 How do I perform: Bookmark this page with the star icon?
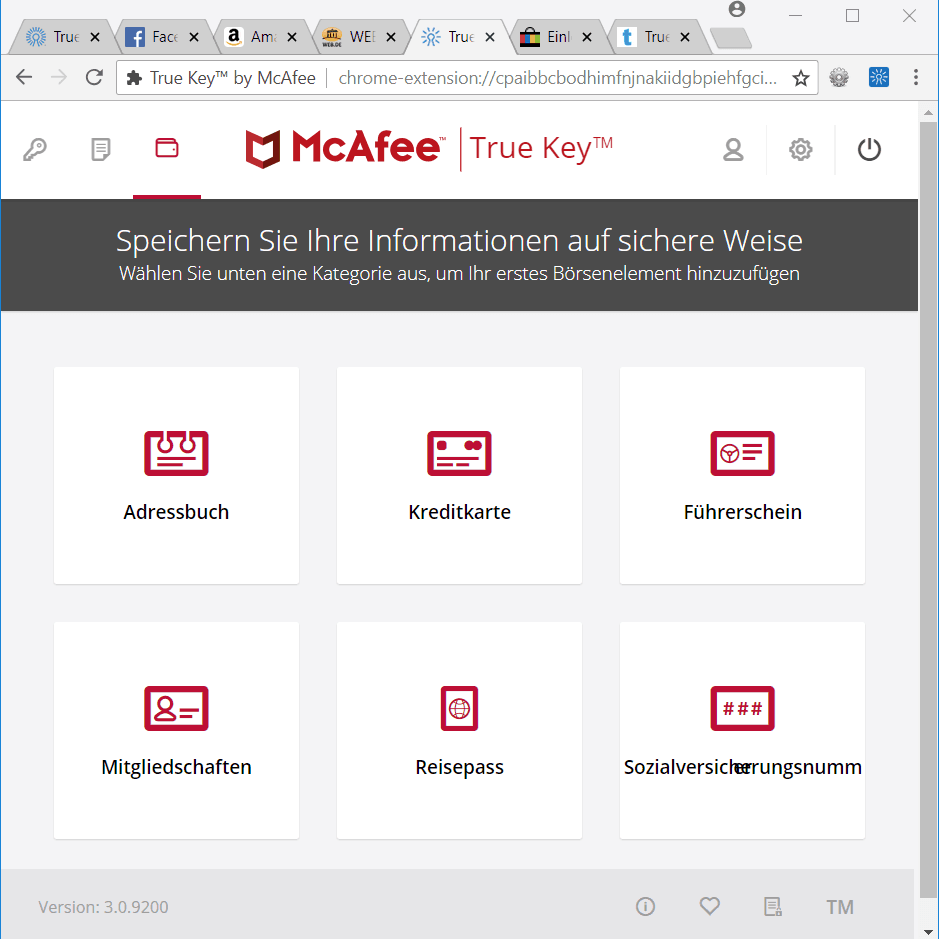(x=801, y=78)
